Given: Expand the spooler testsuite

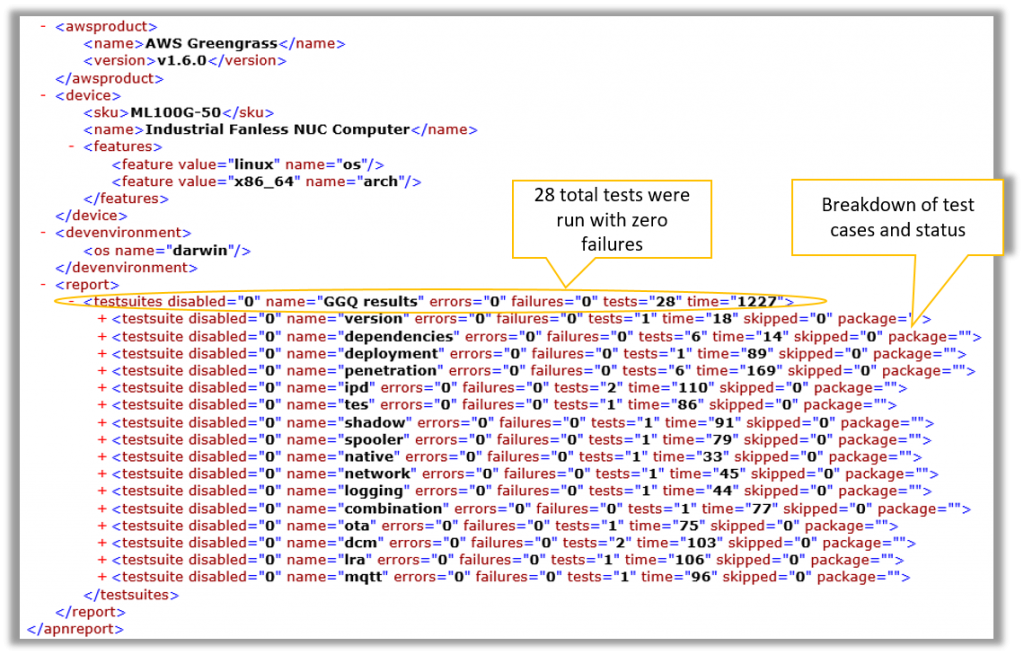Looking at the screenshot, I should tap(102, 440).
